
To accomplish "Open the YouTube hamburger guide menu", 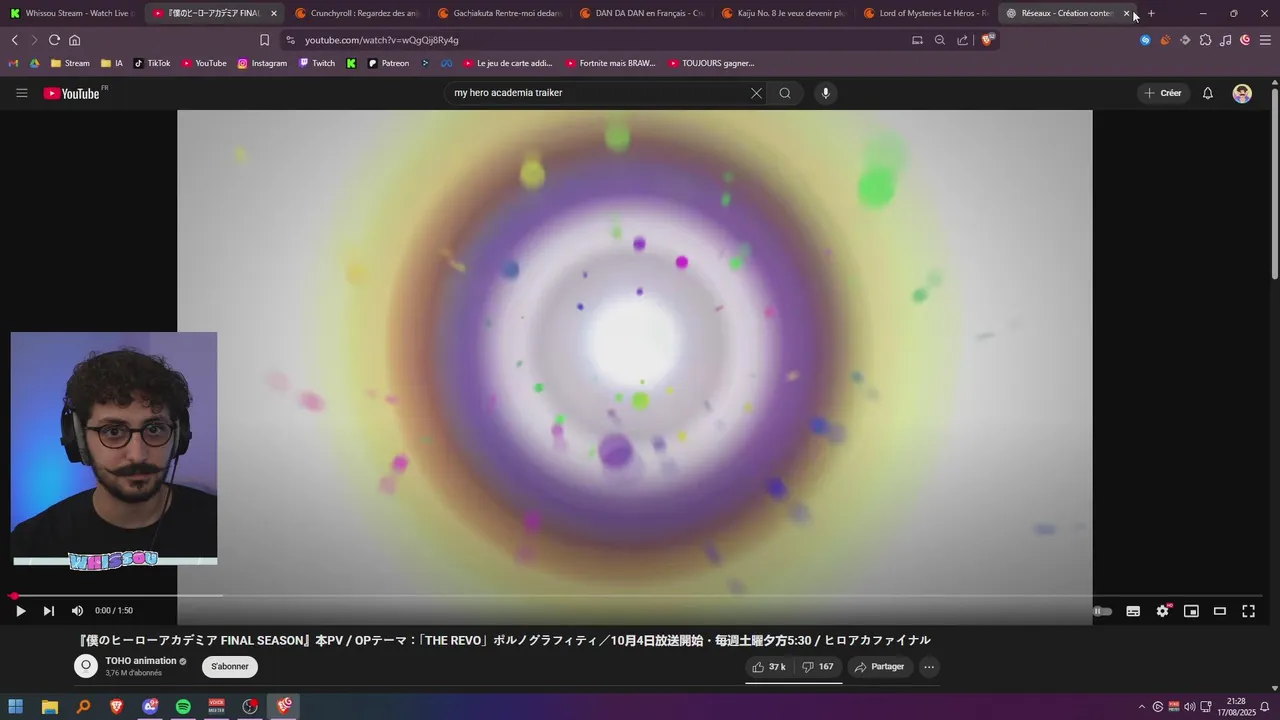I will pyautogui.click(x=22, y=93).
